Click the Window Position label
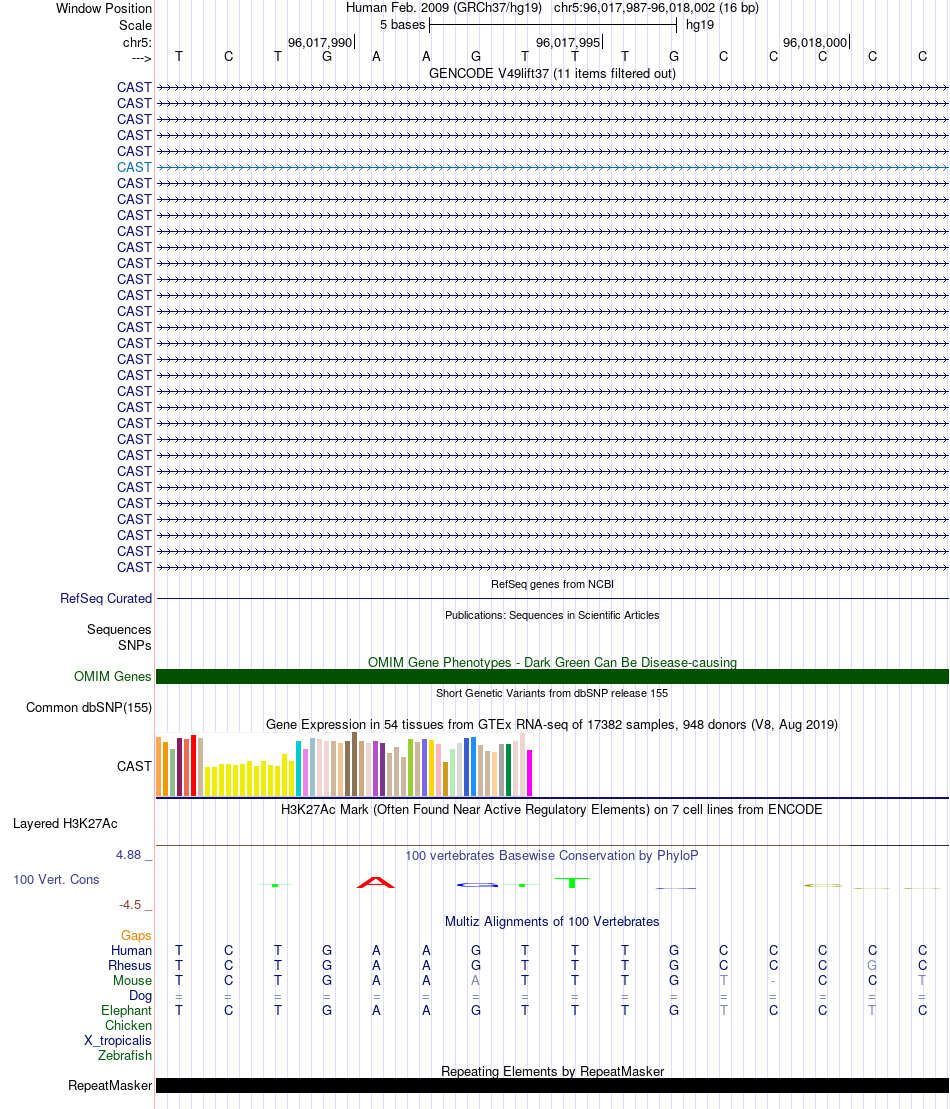 (x=104, y=8)
